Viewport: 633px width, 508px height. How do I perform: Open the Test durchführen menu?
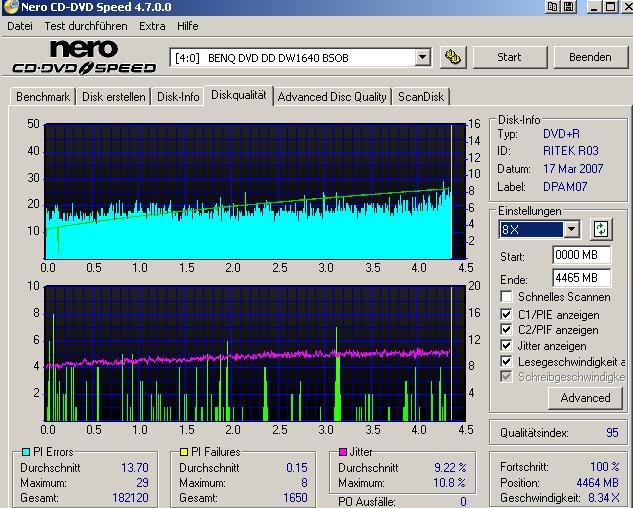(x=86, y=26)
